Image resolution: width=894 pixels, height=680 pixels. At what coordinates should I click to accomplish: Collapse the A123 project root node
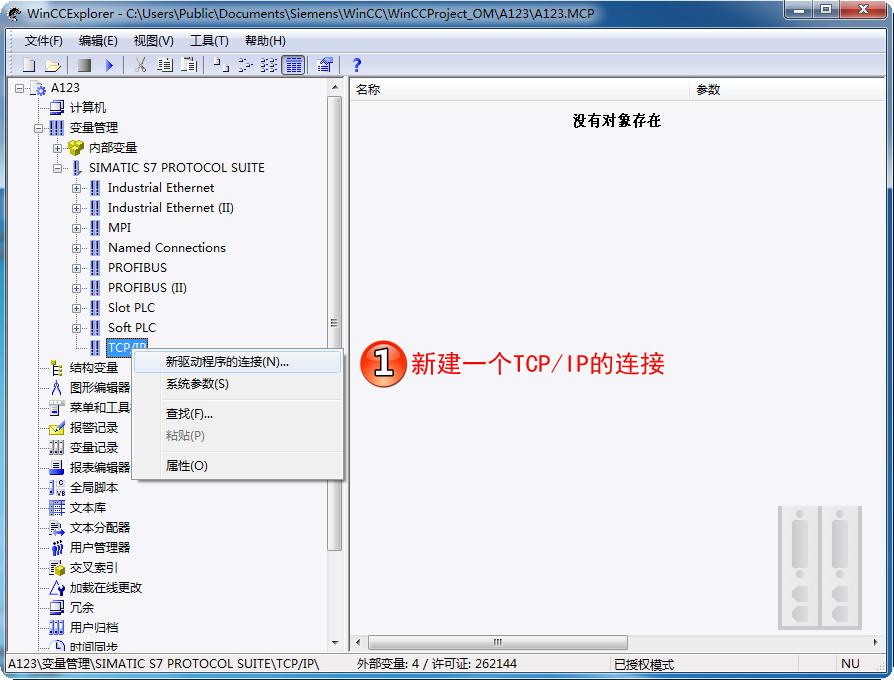pos(21,88)
